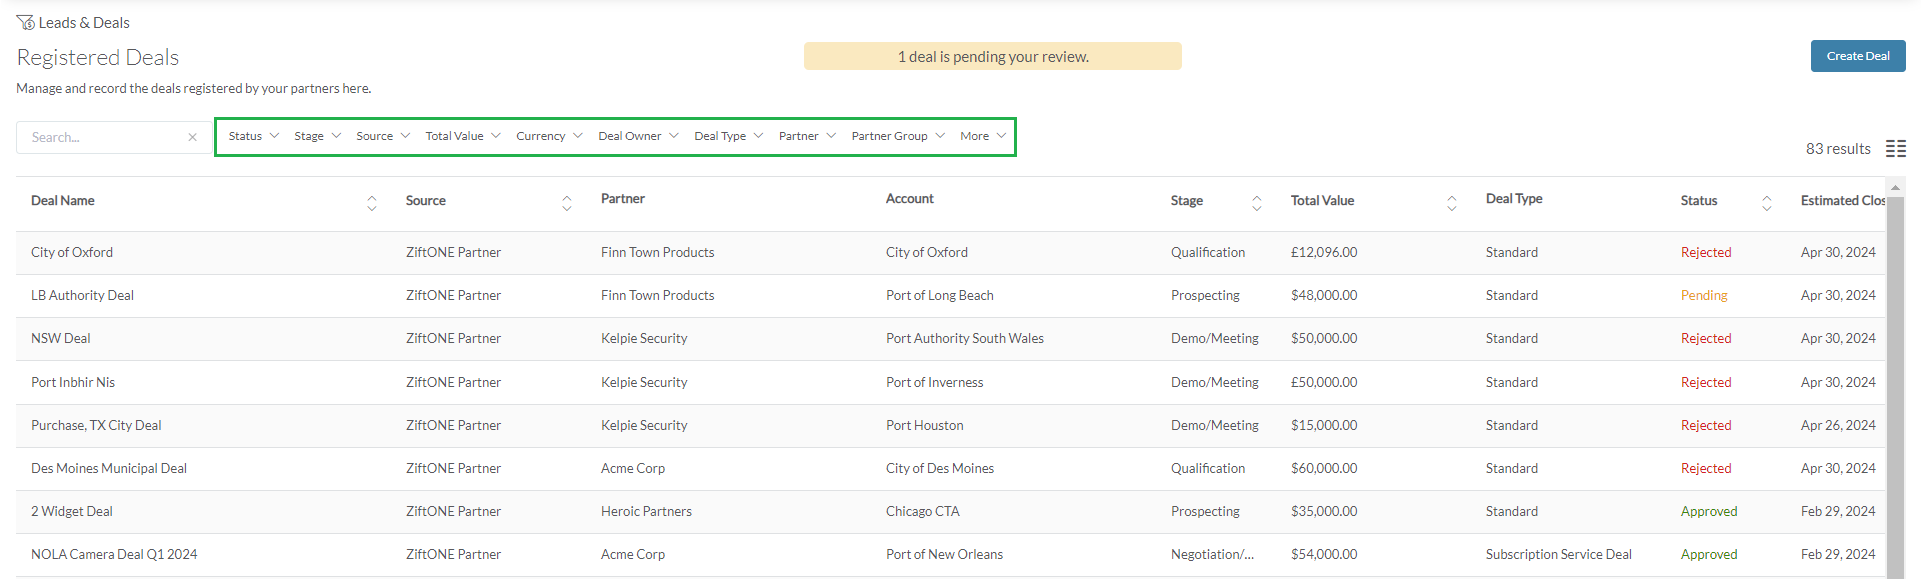Image resolution: width=1921 pixels, height=579 pixels.
Task: Click in the Search input field
Action: click(x=100, y=138)
